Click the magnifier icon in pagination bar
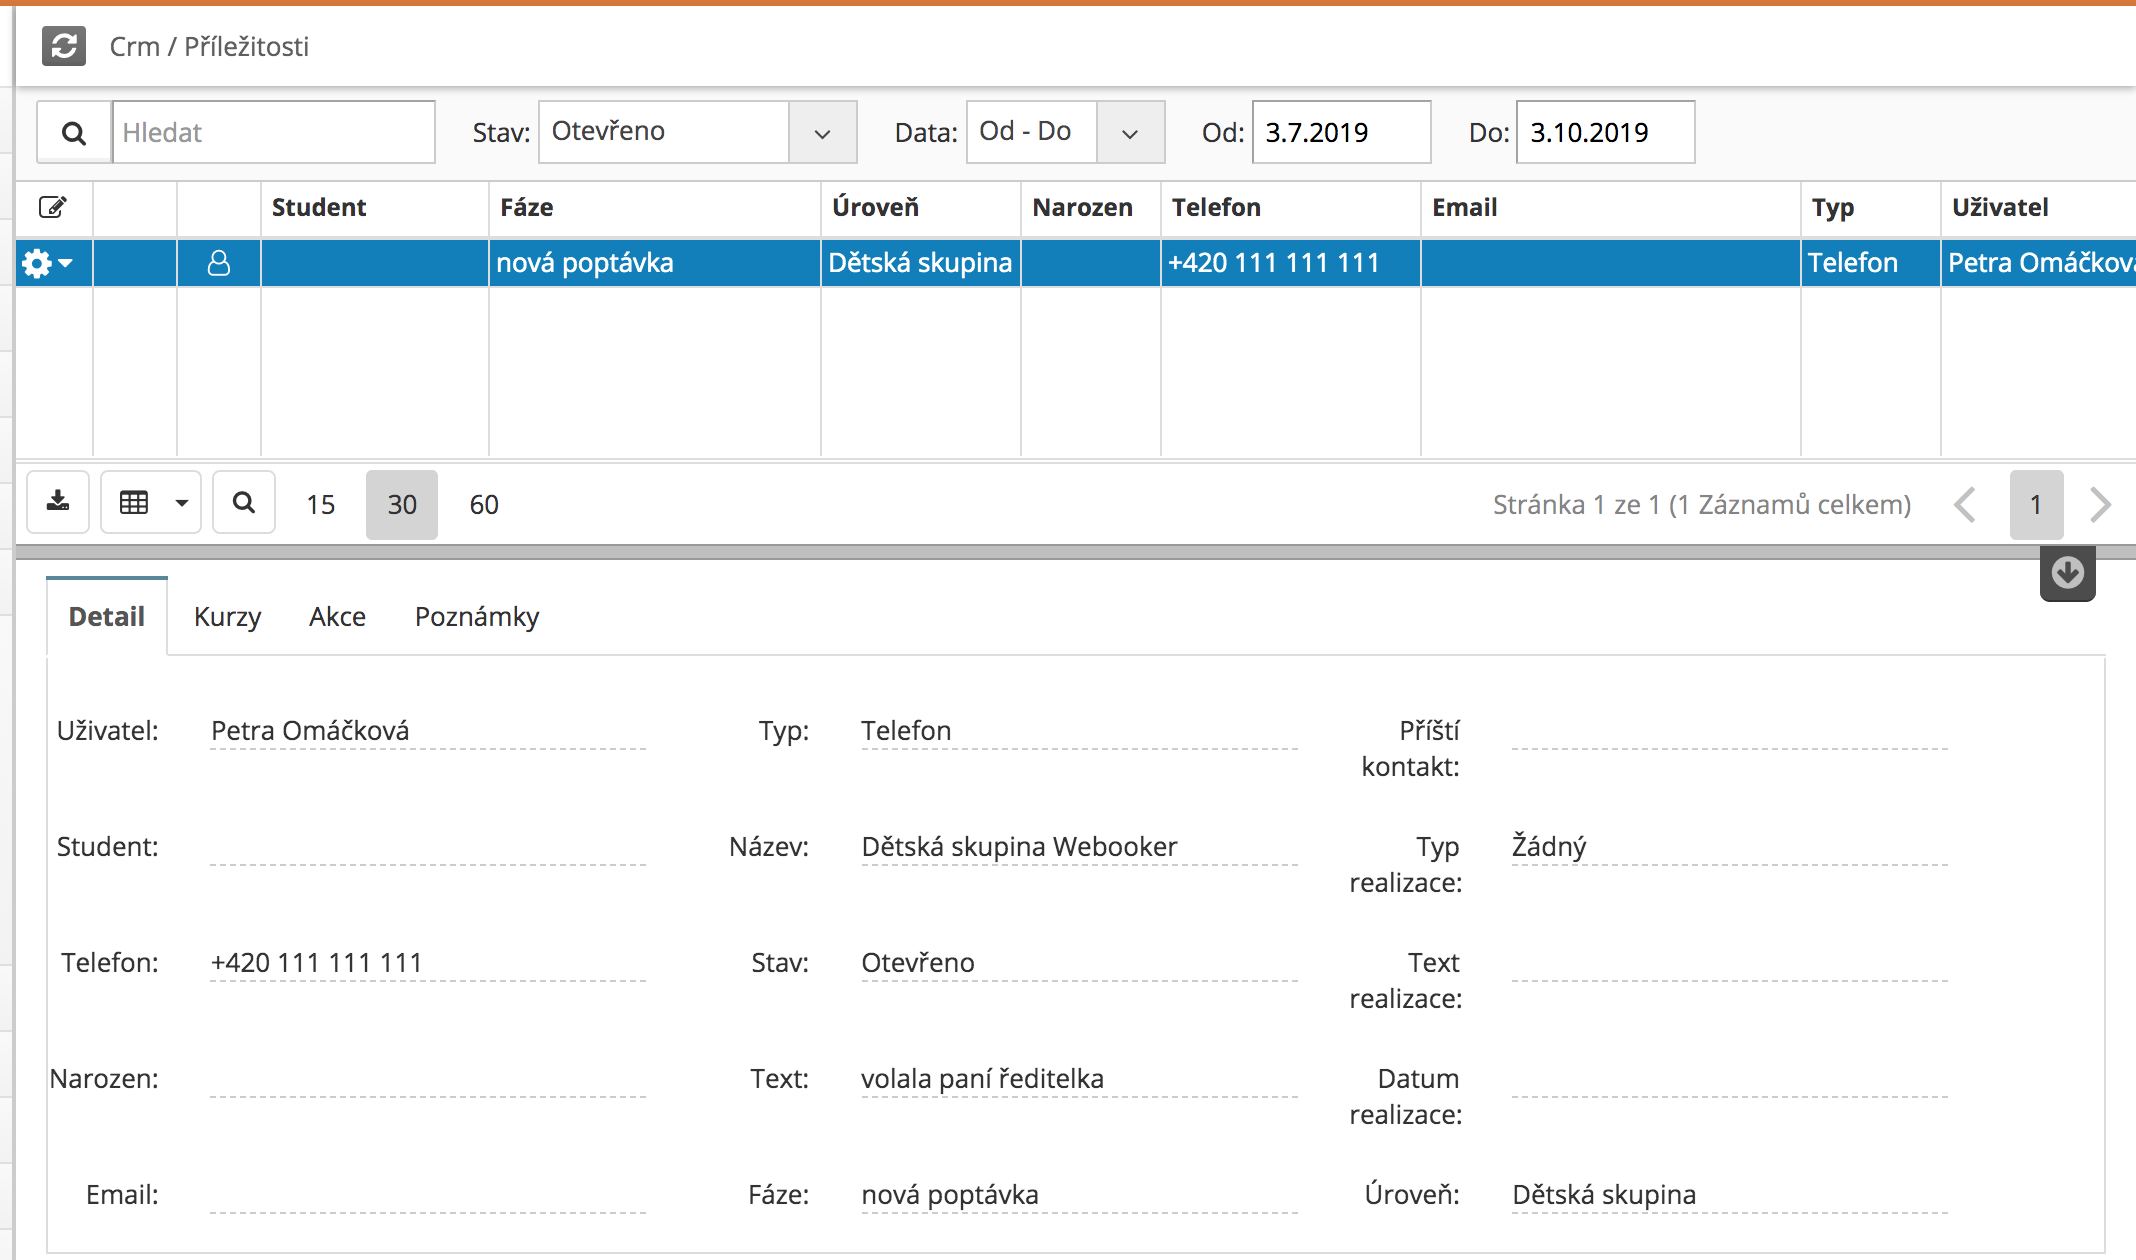 point(244,502)
